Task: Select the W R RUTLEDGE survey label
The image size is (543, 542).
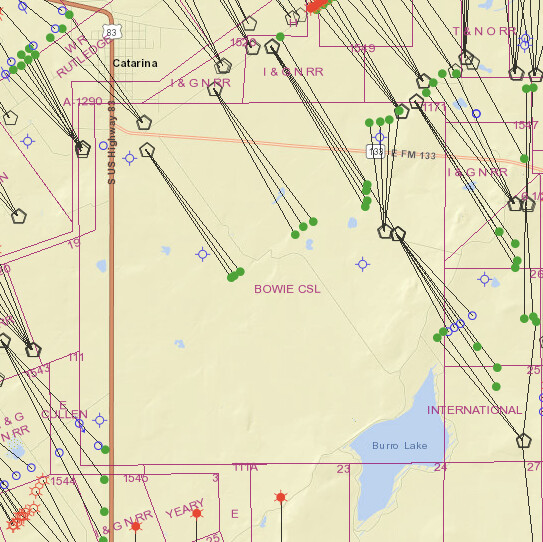Action: [x=83, y=55]
